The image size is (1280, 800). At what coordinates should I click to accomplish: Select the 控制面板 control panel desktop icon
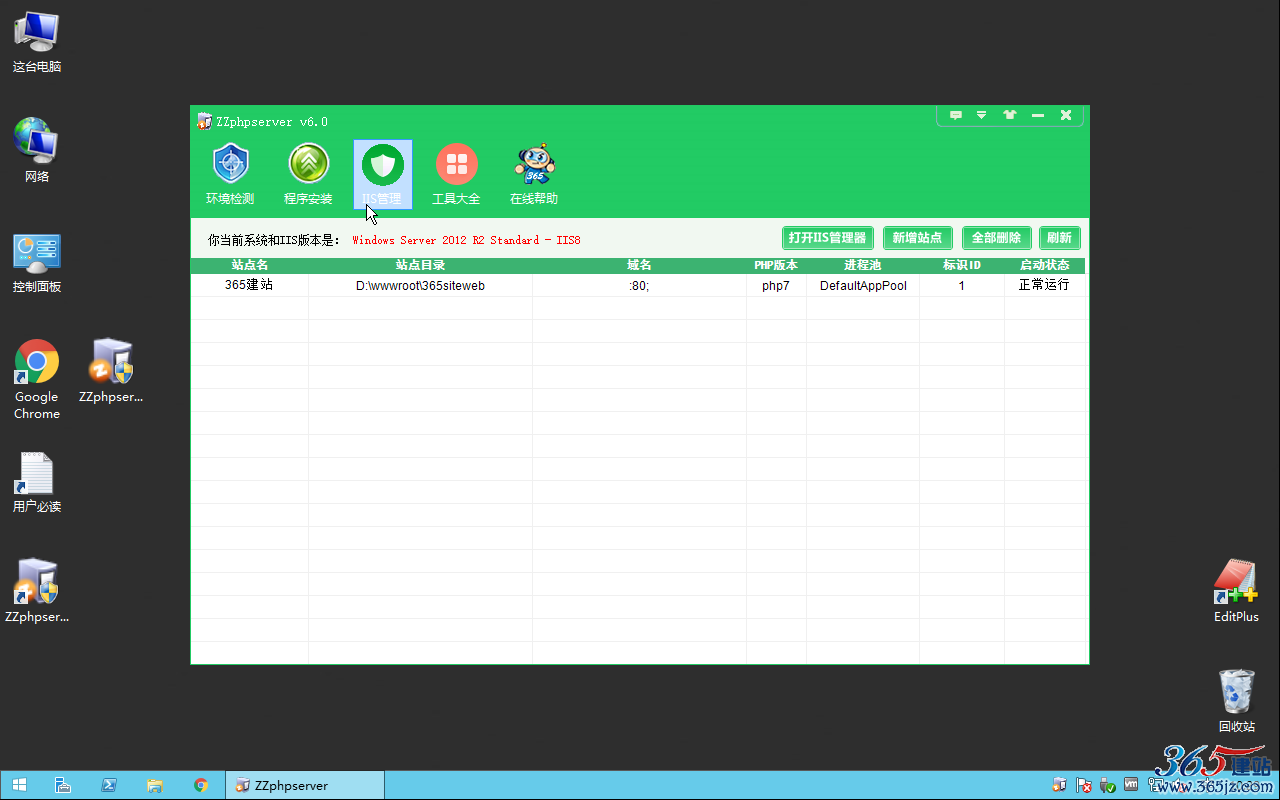tap(37, 262)
